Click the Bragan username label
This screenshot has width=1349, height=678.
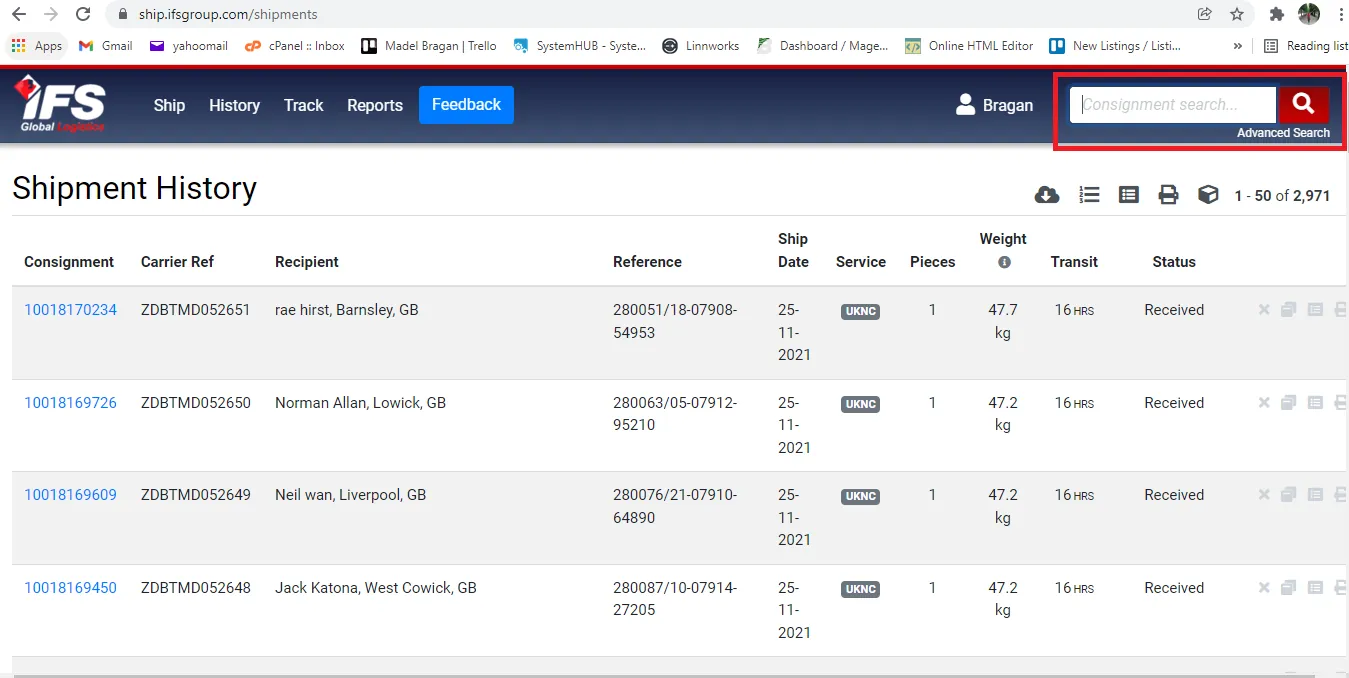[x=1008, y=105]
